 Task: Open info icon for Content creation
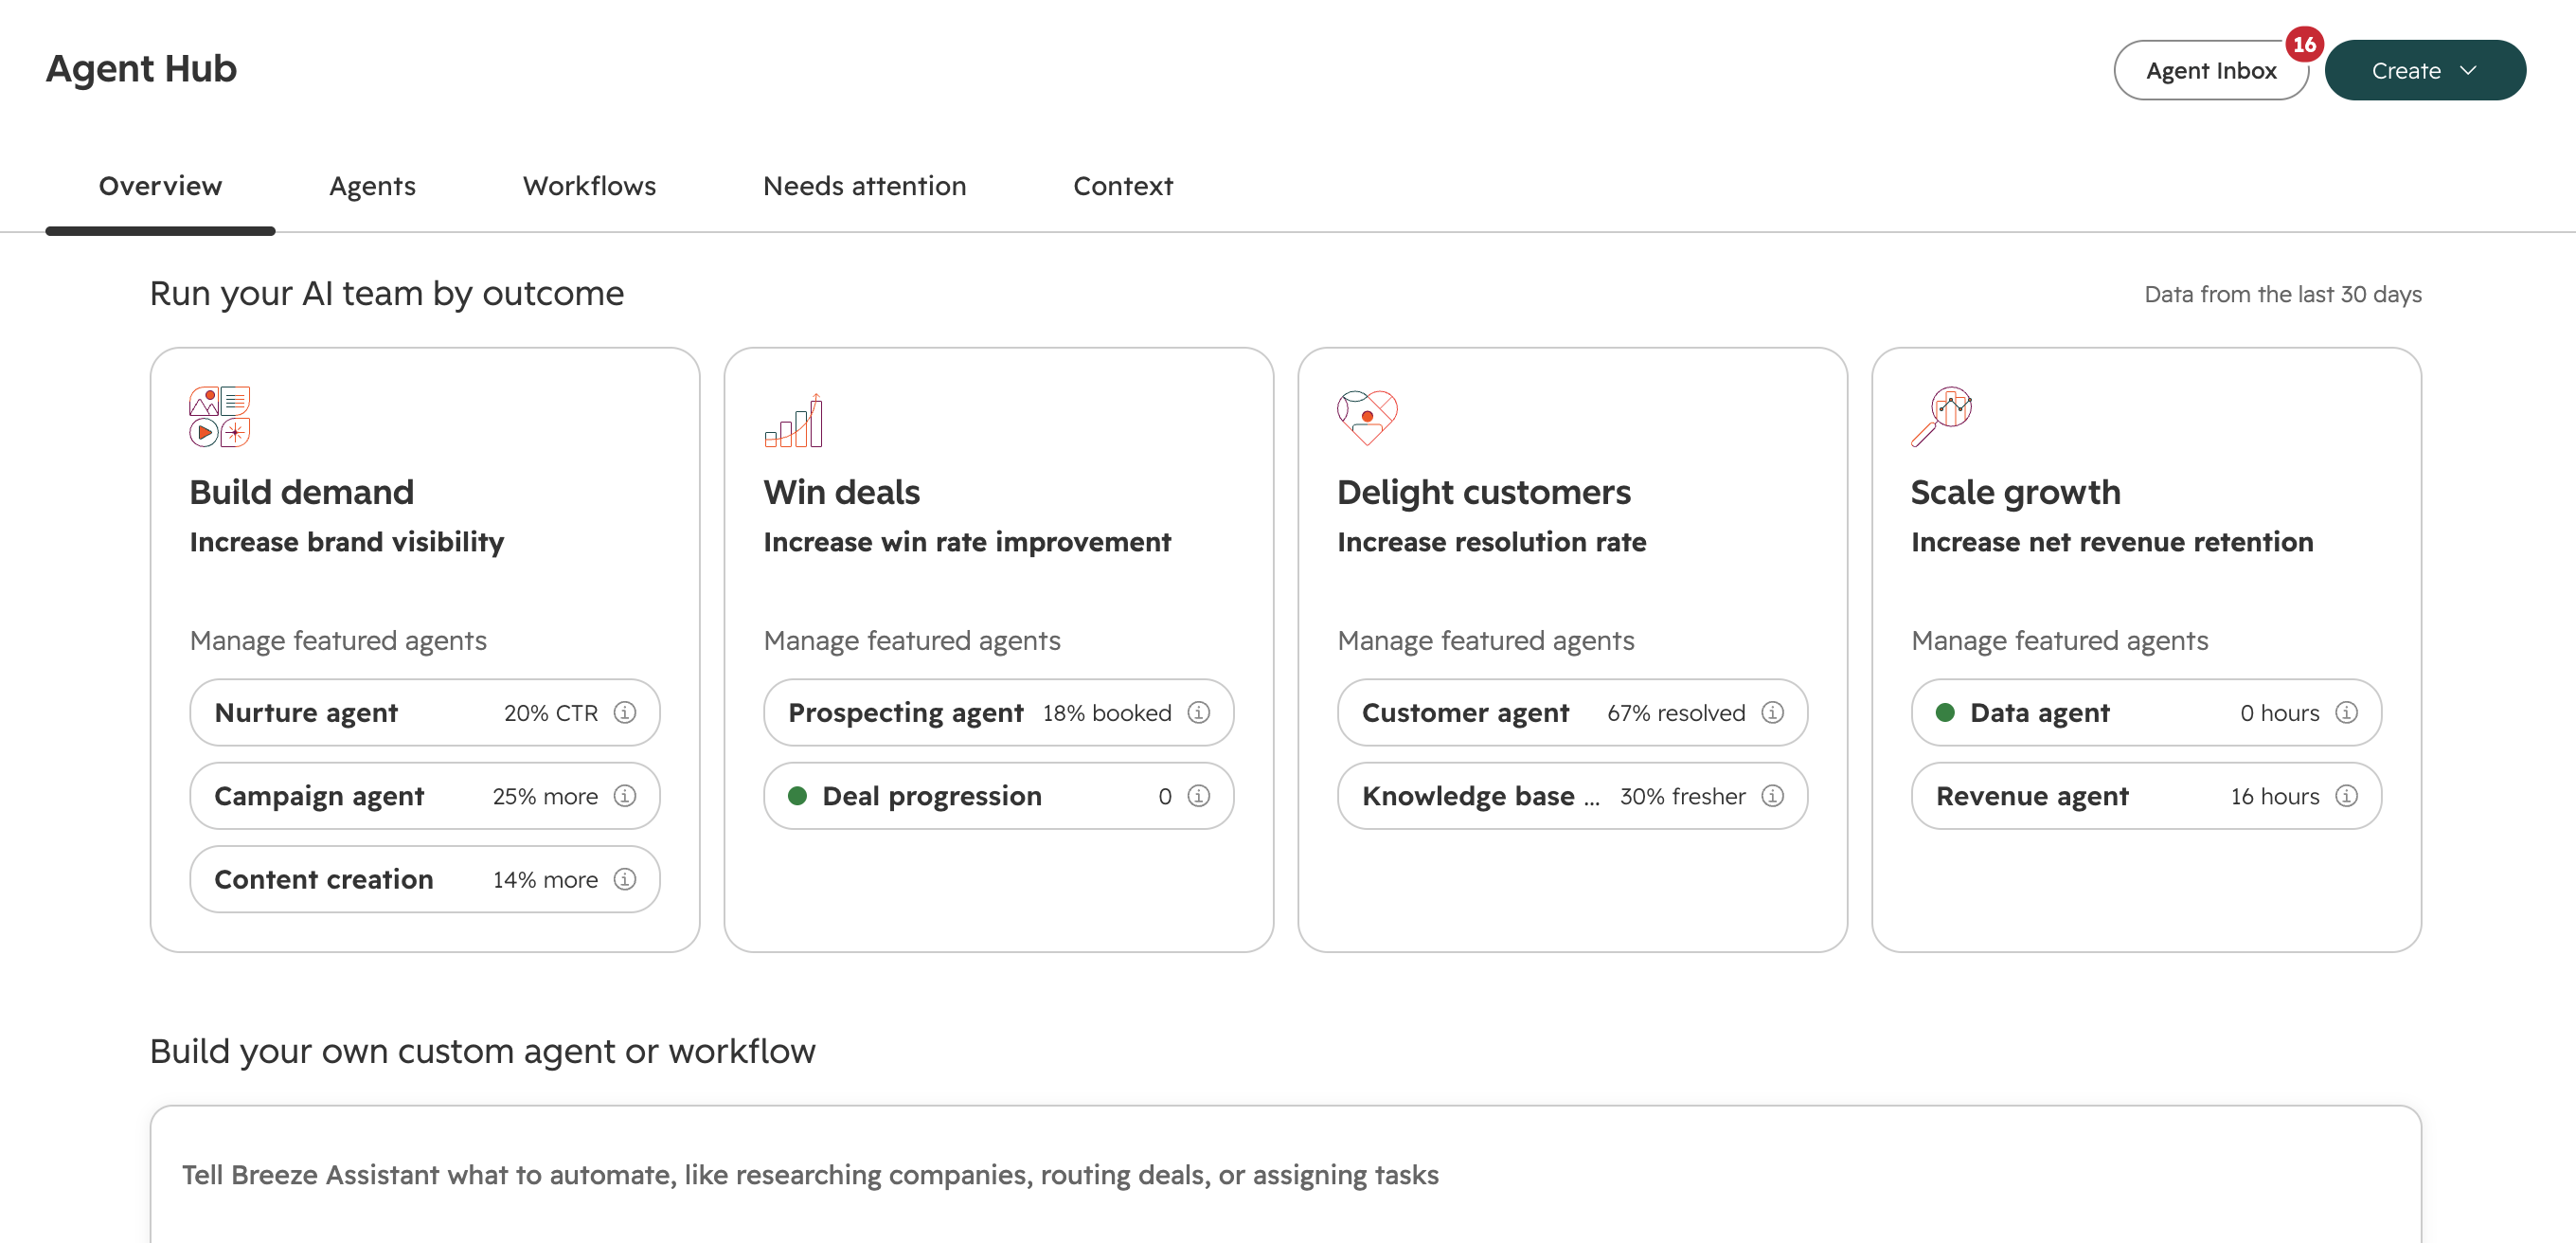click(x=625, y=879)
